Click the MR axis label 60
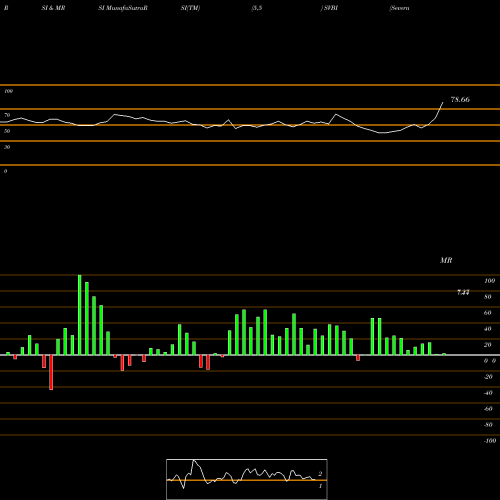Viewport: 500px width, 500px height. coord(488,313)
